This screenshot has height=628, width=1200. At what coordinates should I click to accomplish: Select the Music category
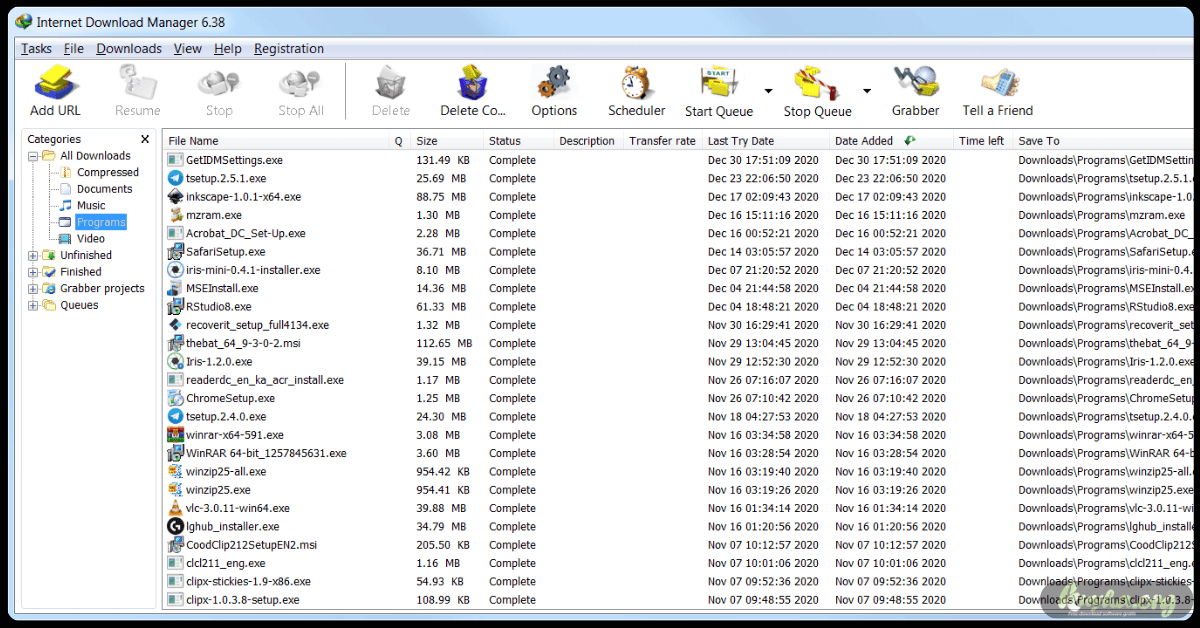point(90,205)
